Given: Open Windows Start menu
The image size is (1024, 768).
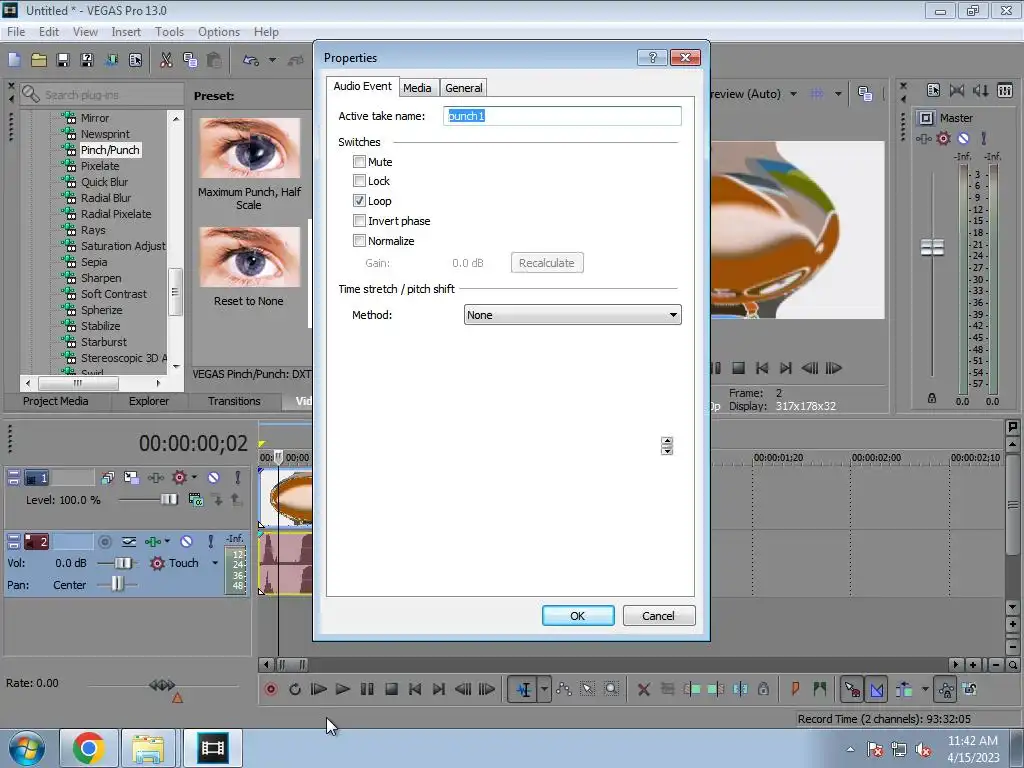Looking at the screenshot, I should click(26, 748).
